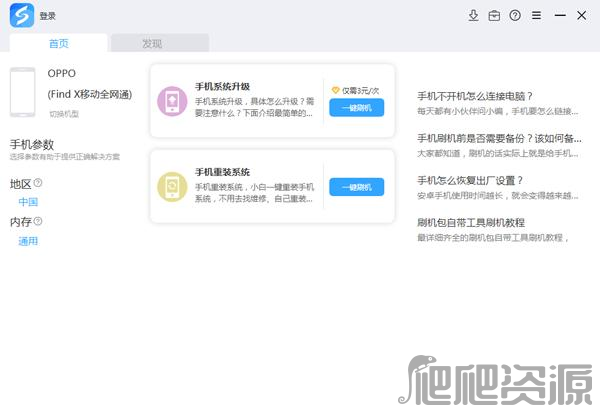
Task: Click the yellow reinstall system icon
Action: (172, 187)
